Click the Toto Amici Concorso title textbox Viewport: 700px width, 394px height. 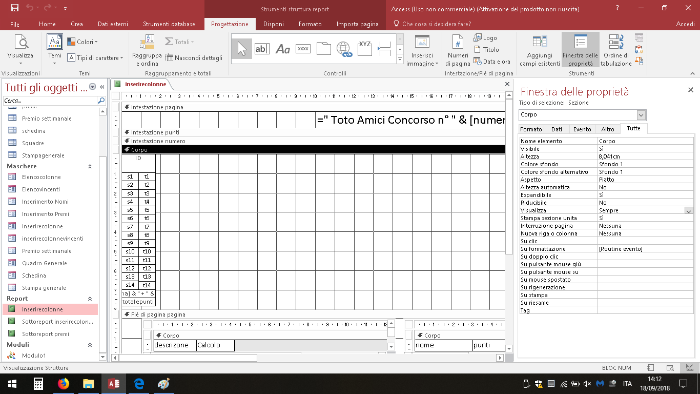(411, 120)
